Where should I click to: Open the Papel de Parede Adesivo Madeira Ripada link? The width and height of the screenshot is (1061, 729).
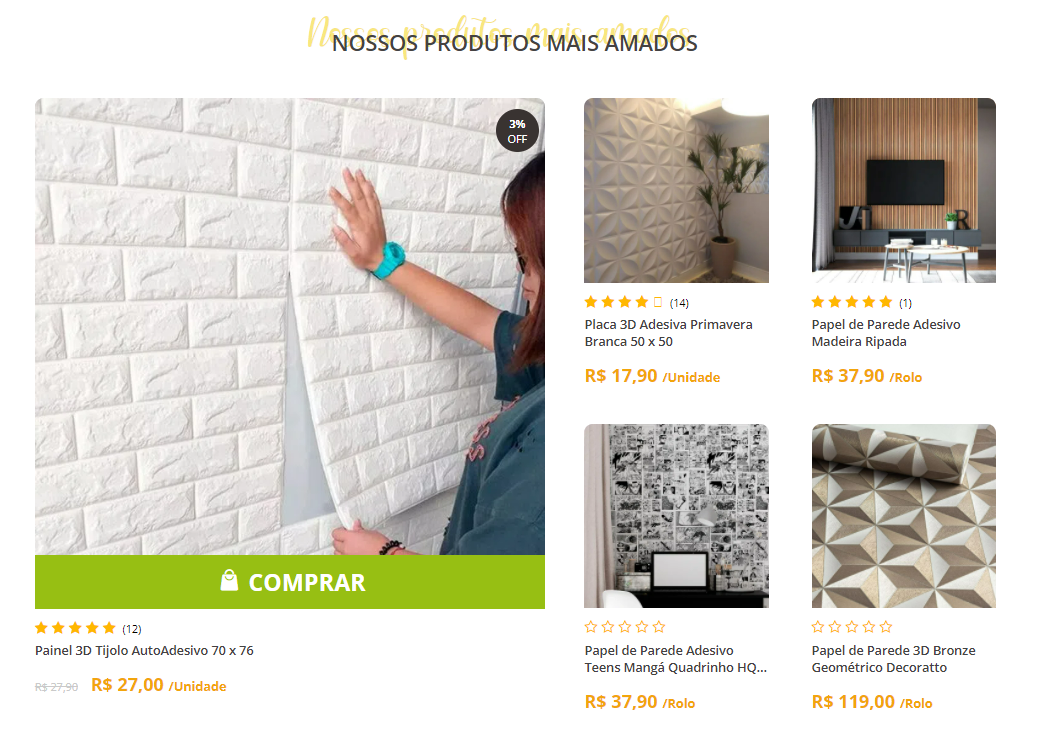(x=886, y=333)
